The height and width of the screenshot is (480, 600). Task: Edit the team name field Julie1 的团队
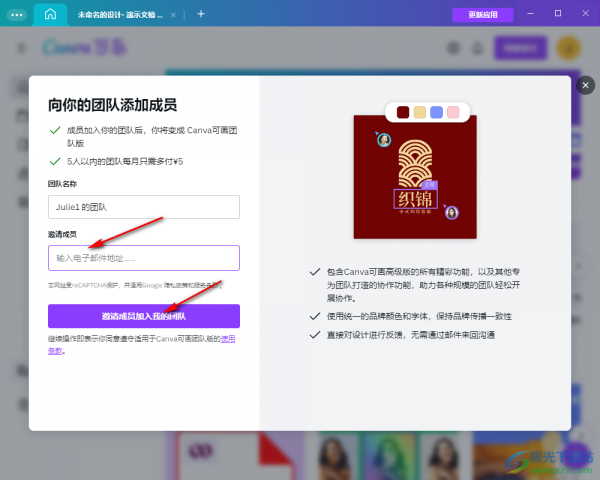click(x=144, y=207)
